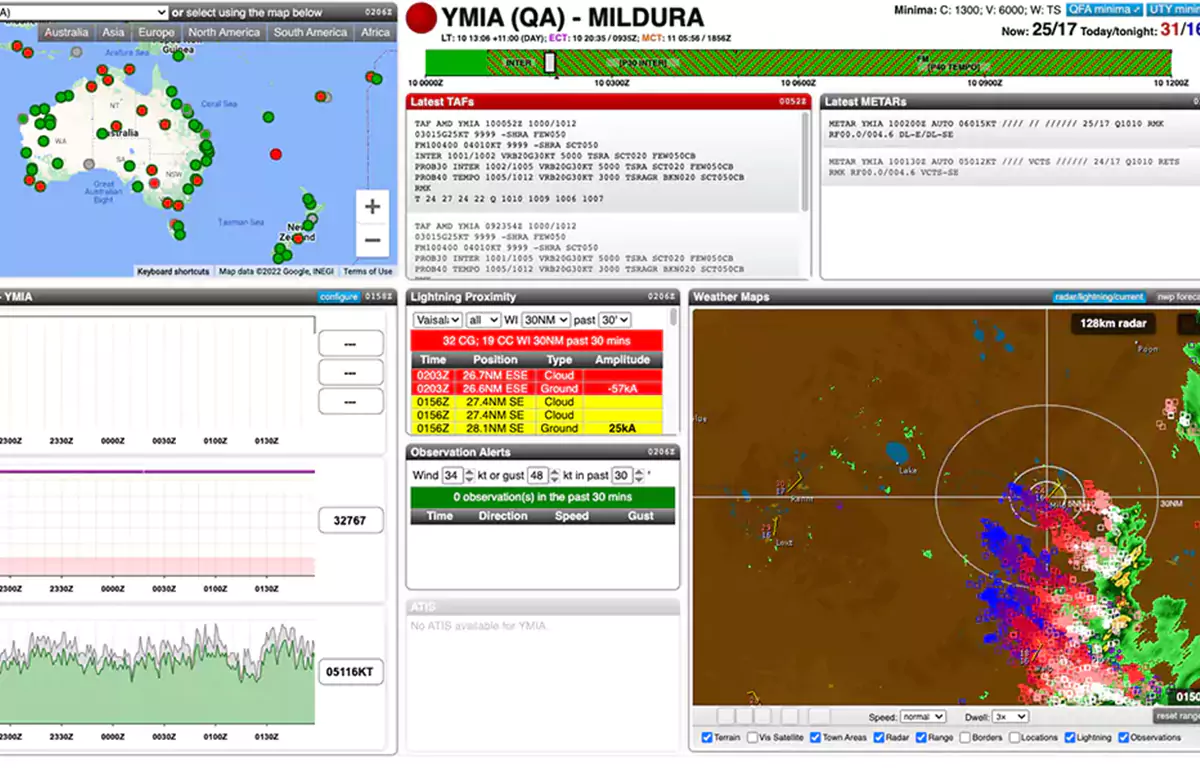Click a green station marker near New Zealand
Screen dimensions: 1200x770
click(x=307, y=200)
